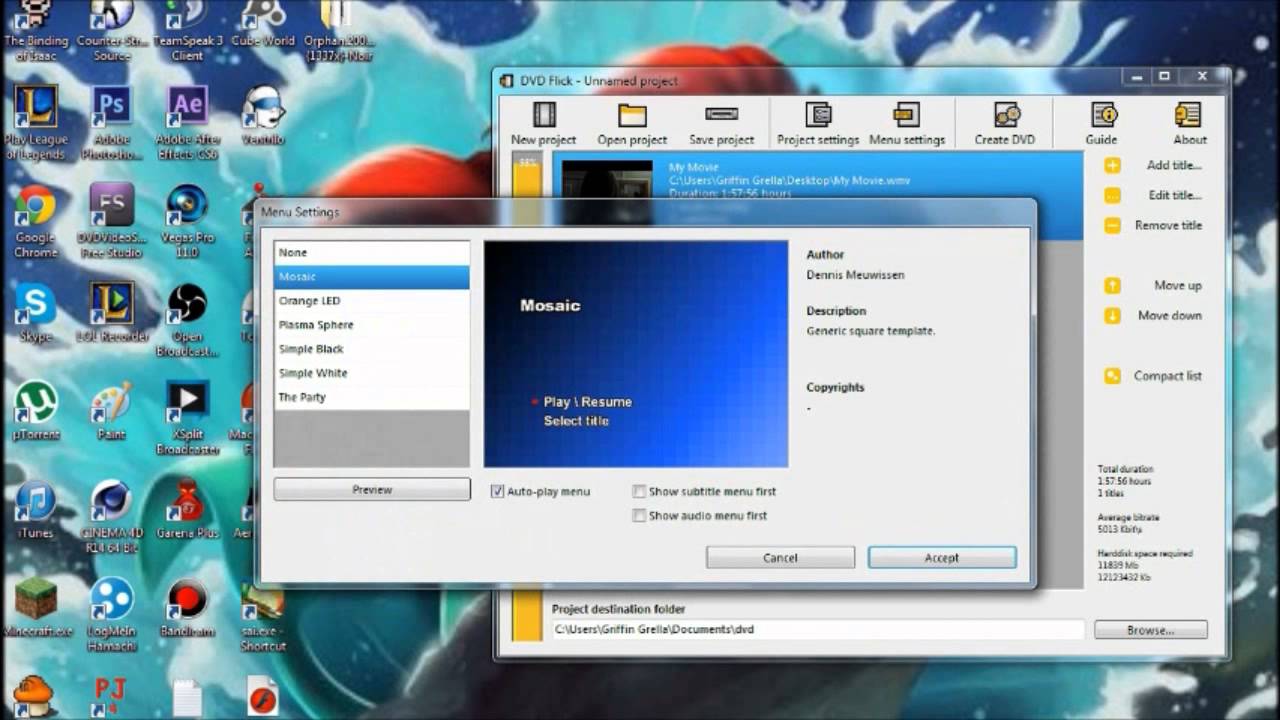Click the Browse... button for destination folder

point(1151,630)
